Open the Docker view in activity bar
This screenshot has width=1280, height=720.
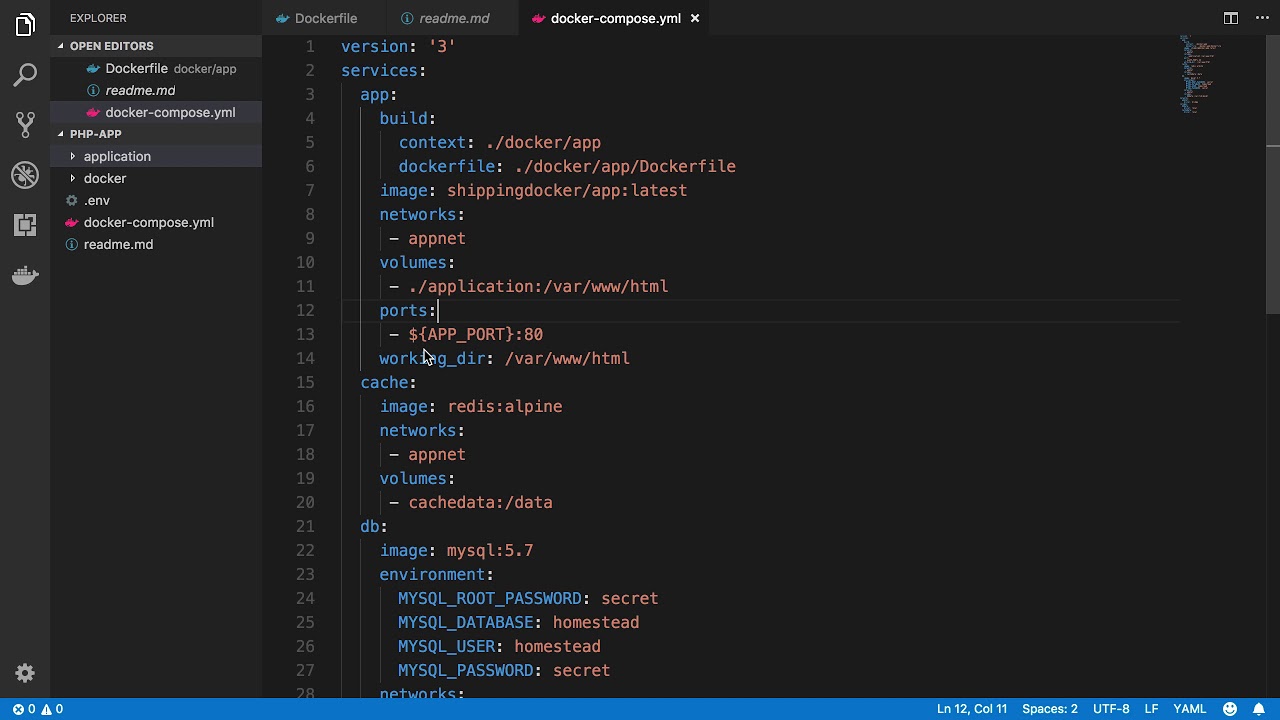pos(25,275)
